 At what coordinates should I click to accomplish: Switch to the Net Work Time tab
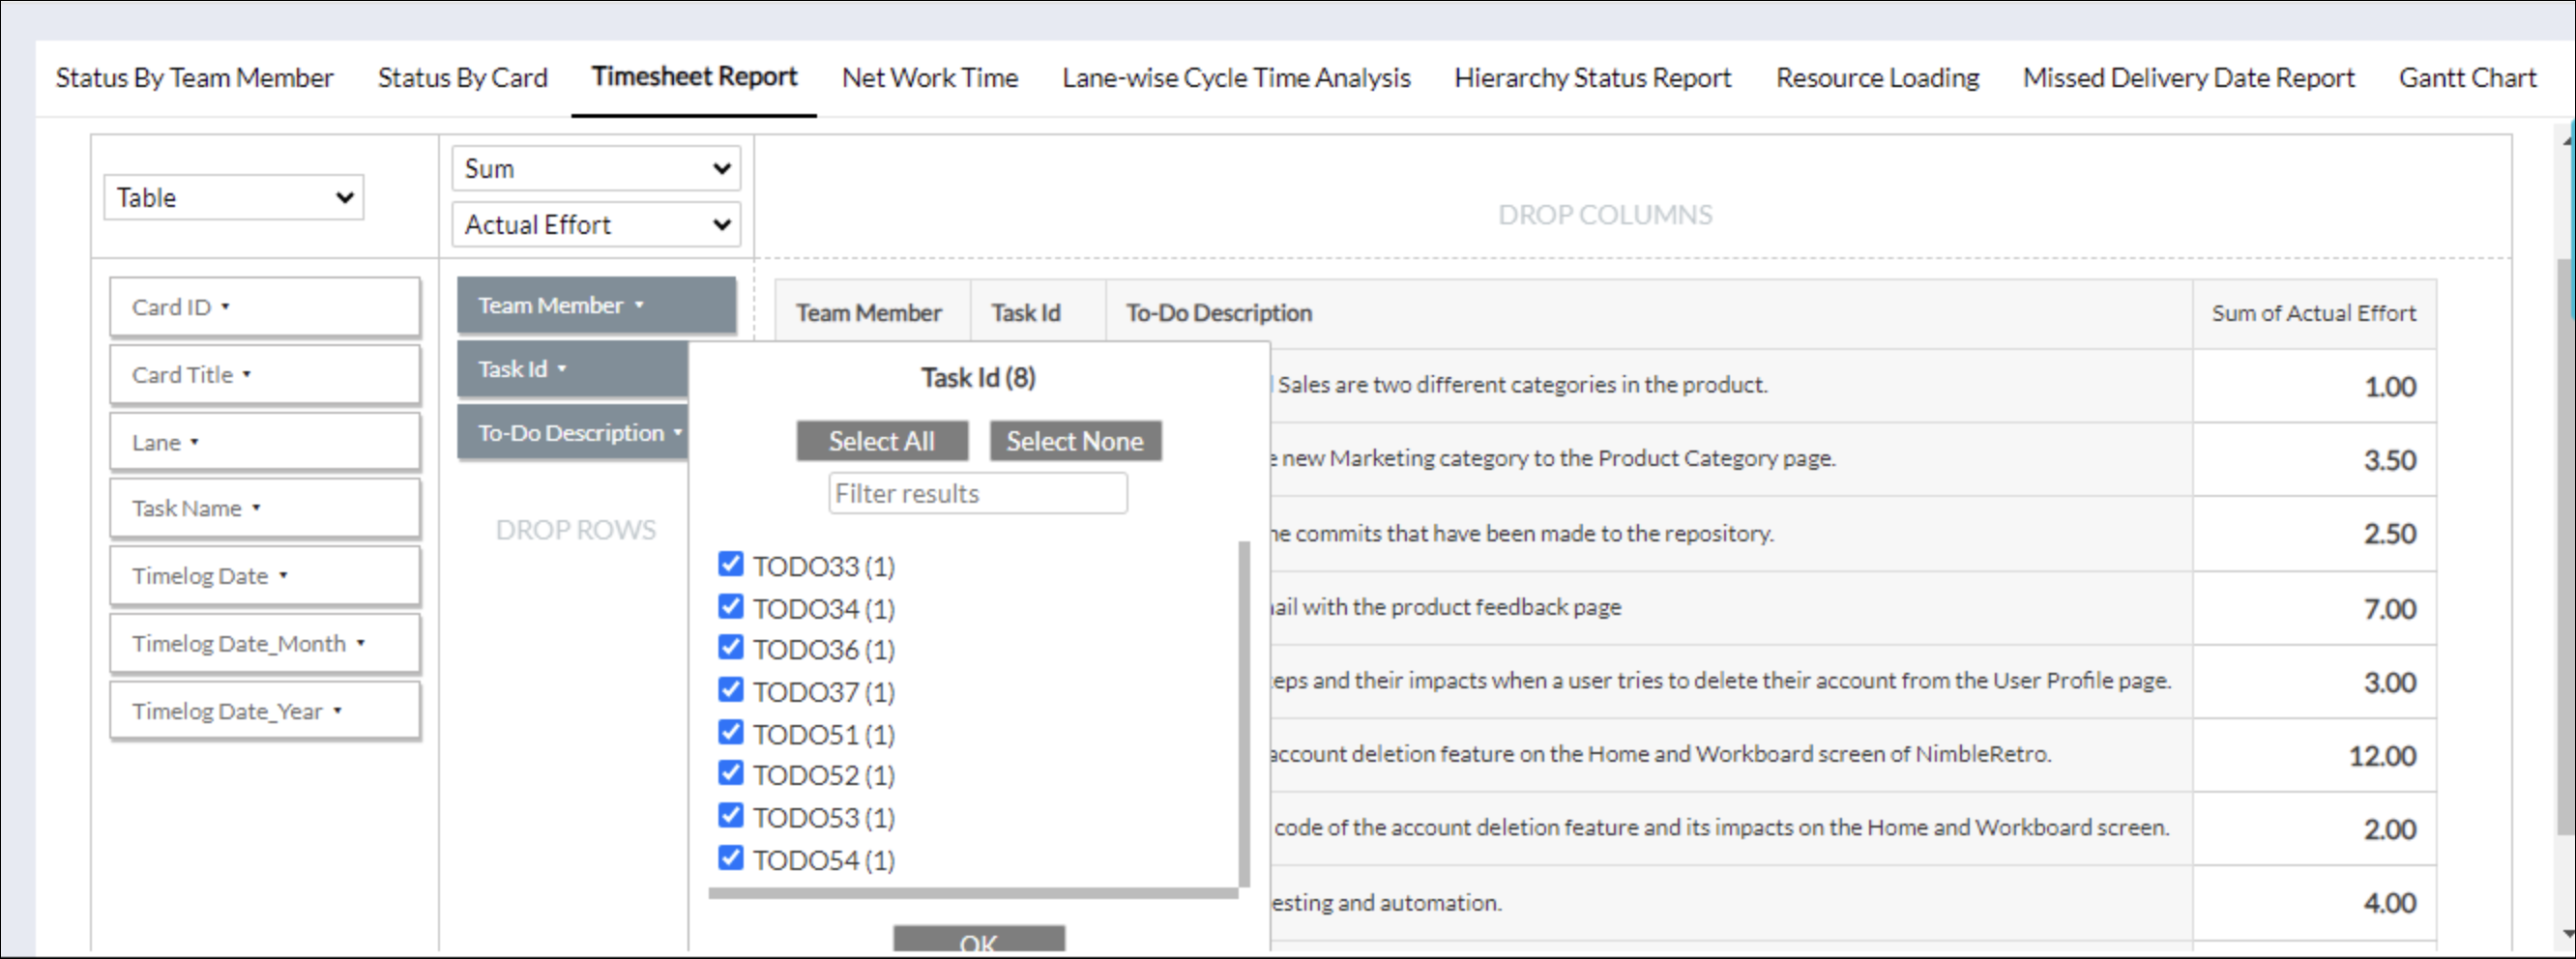click(x=929, y=78)
